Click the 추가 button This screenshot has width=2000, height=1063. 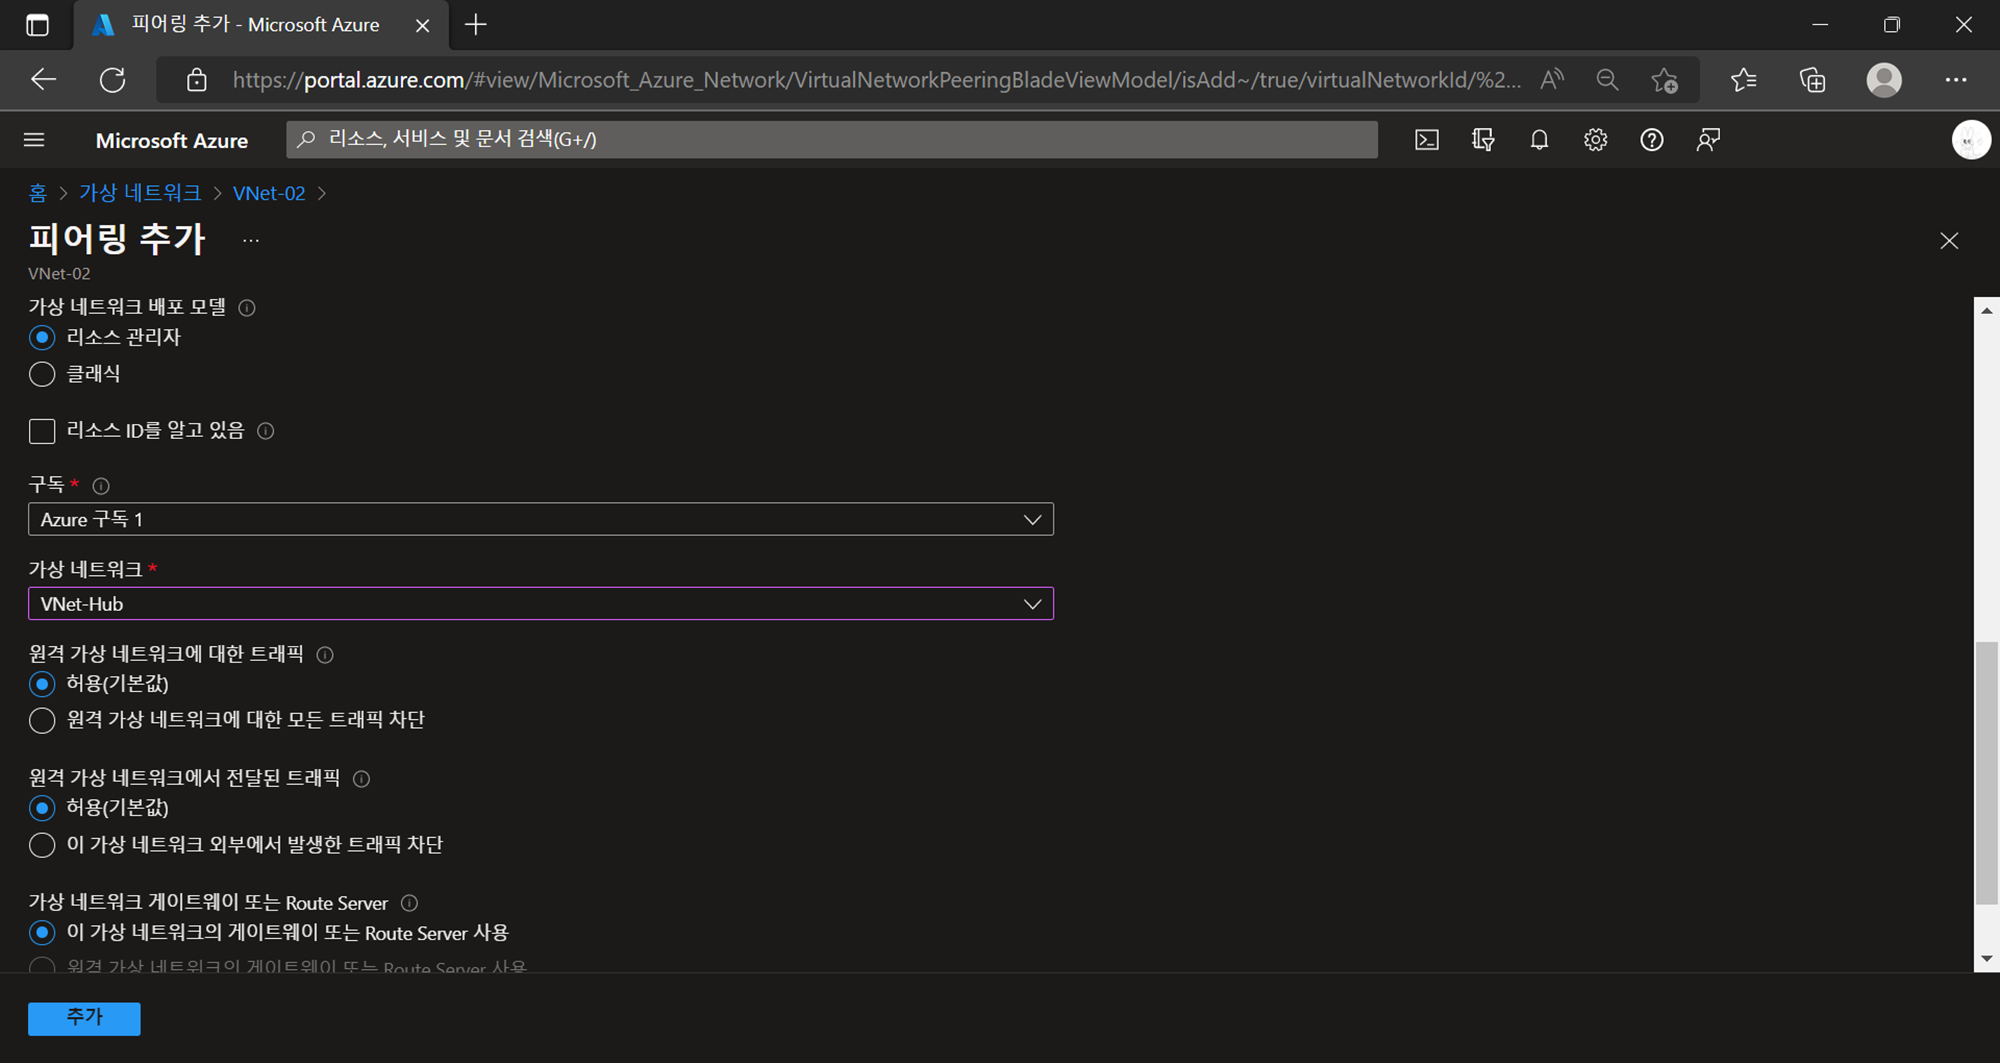(x=84, y=1018)
